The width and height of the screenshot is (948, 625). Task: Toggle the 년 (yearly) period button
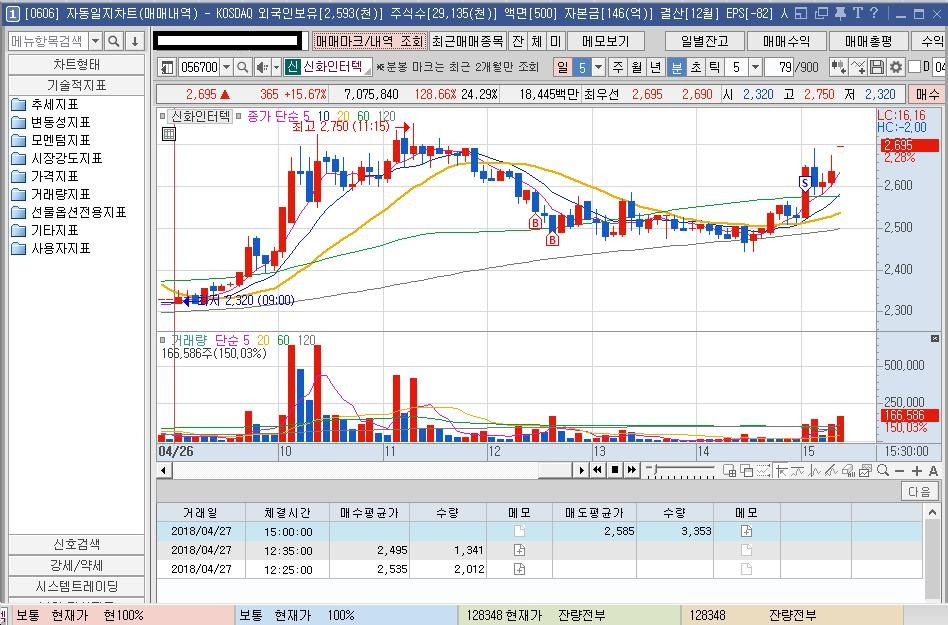click(x=655, y=67)
